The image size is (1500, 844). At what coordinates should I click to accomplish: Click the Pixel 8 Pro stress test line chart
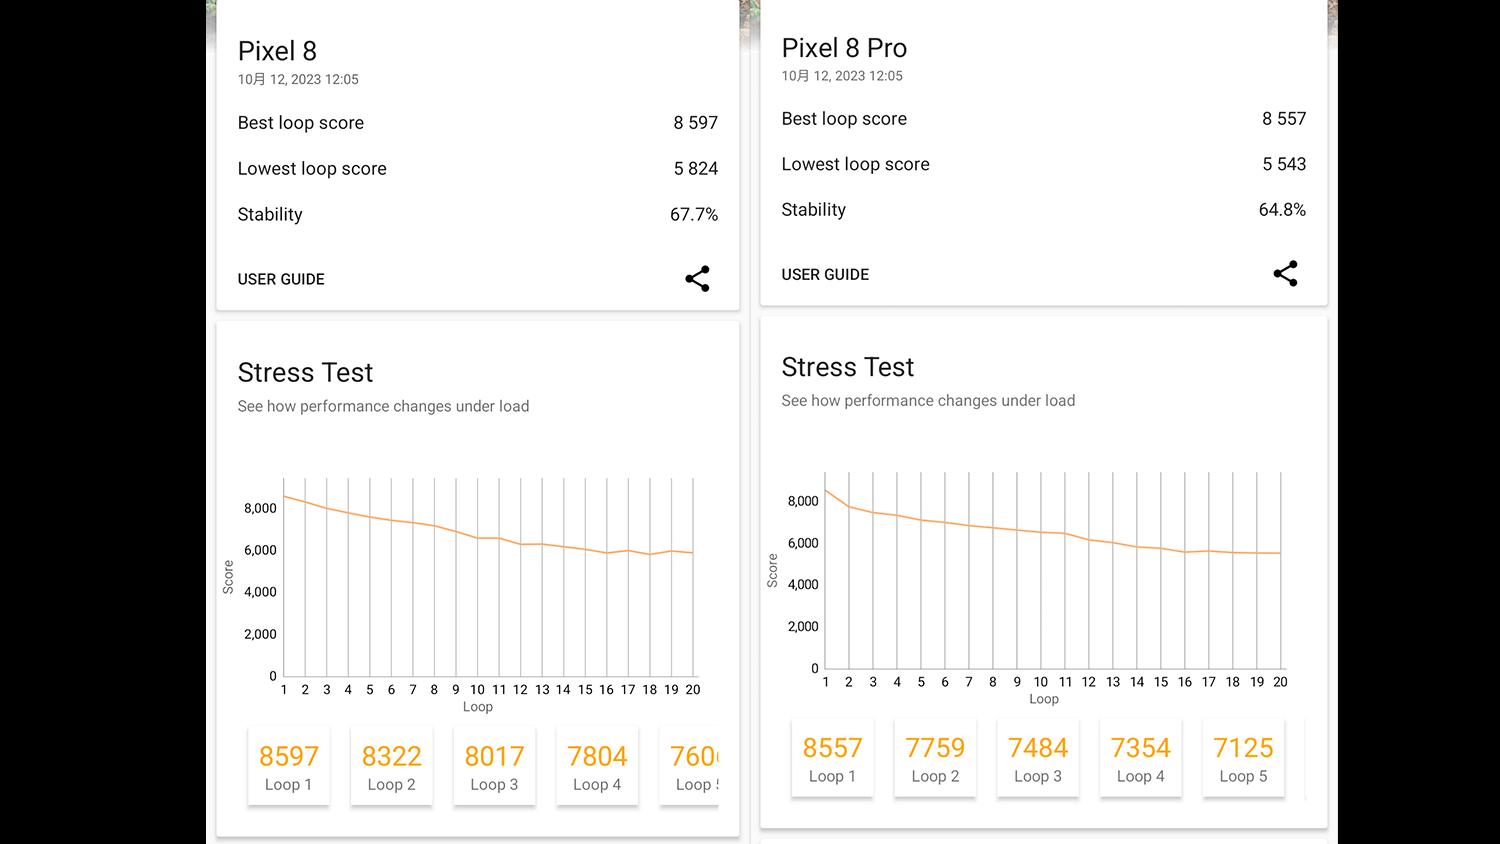[1052, 570]
